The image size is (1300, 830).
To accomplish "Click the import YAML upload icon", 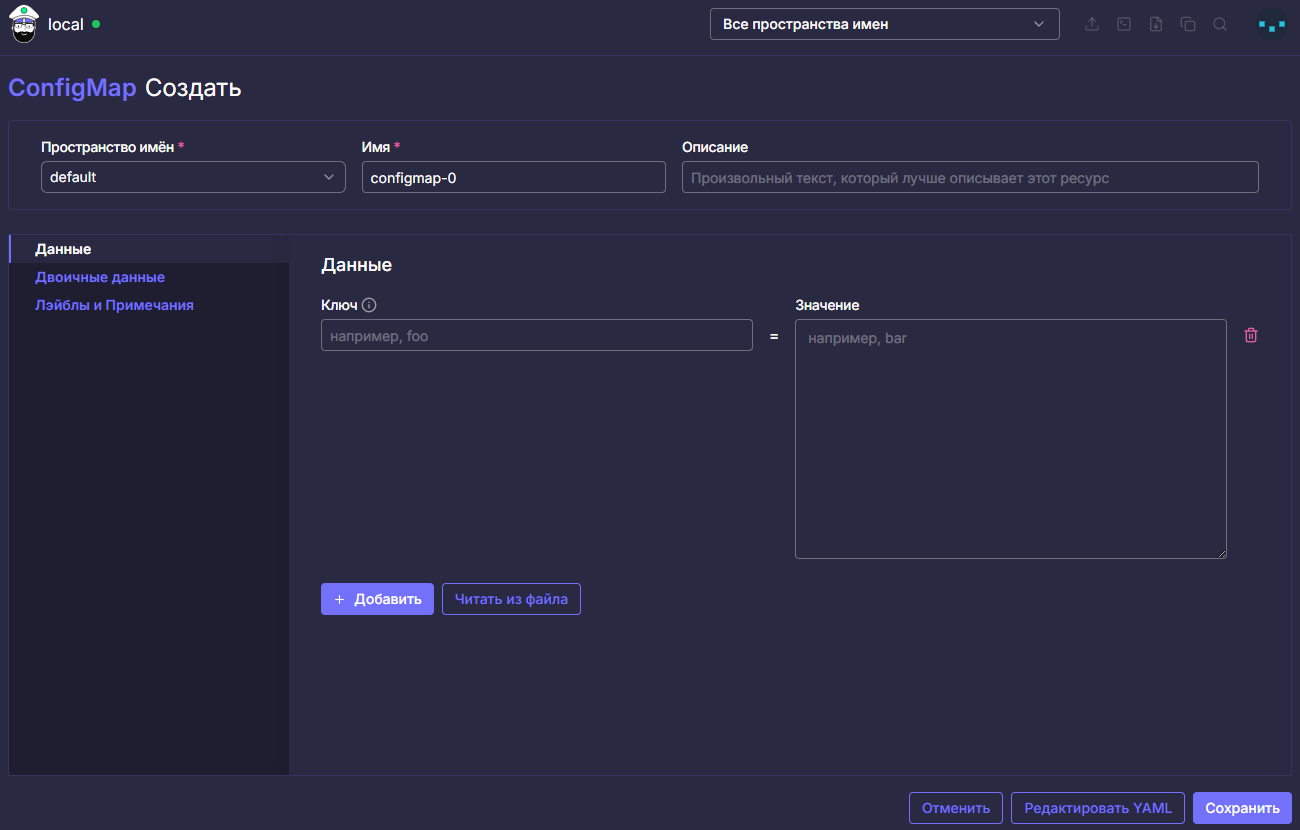I will [1092, 24].
